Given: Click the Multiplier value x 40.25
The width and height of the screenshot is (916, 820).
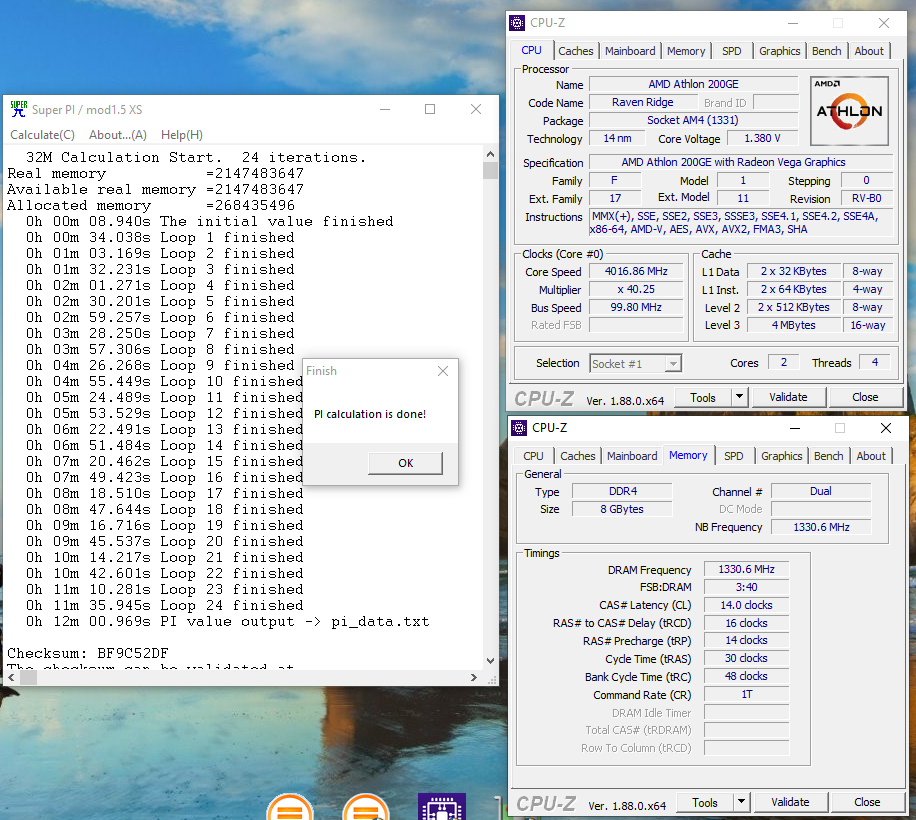Looking at the screenshot, I should pyautogui.click(x=636, y=290).
